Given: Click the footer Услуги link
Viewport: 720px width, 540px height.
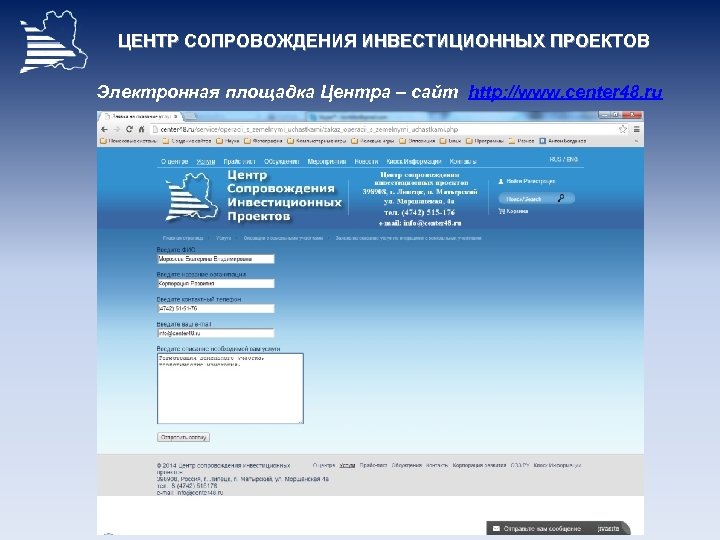Looking at the screenshot, I should click(347, 465).
